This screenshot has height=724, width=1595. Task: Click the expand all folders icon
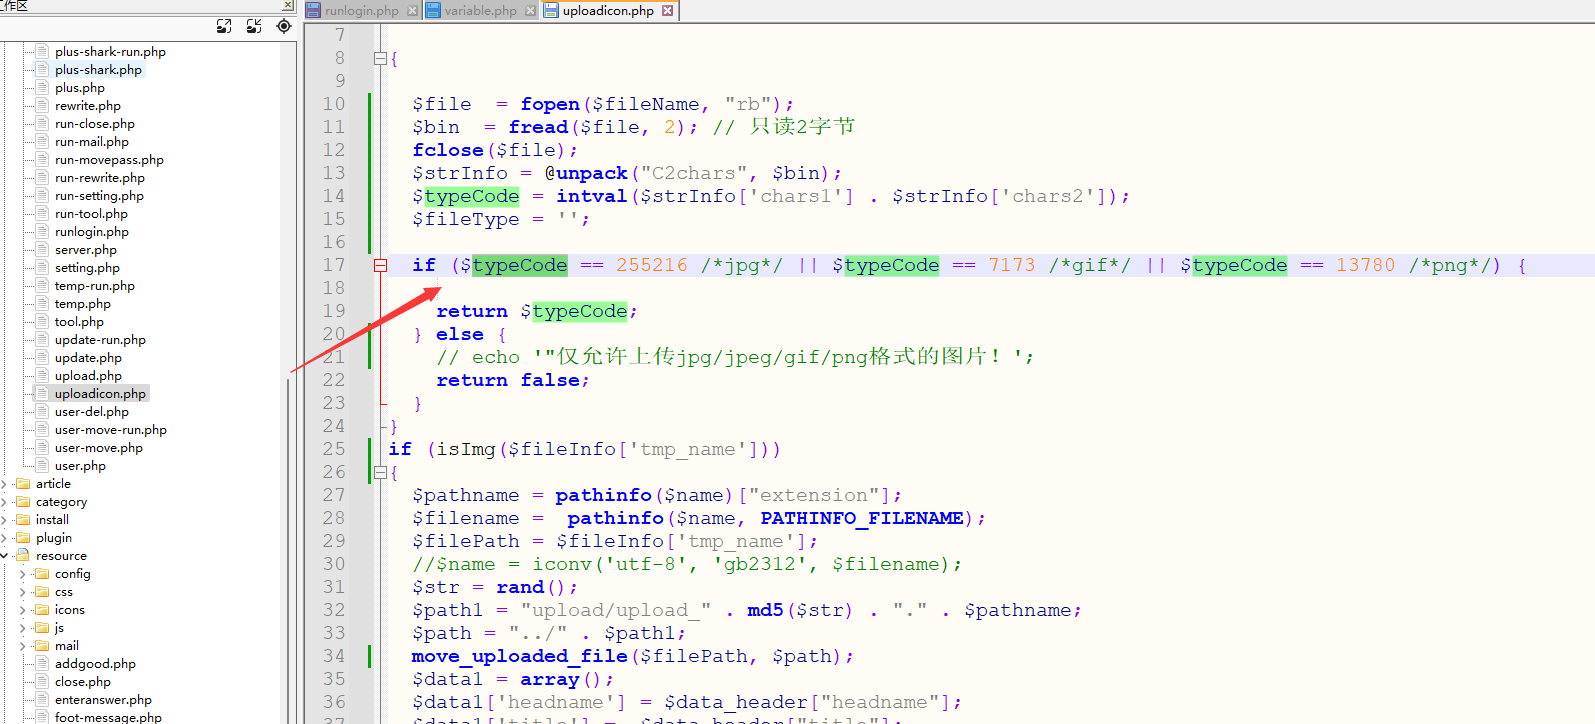[x=224, y=26]
